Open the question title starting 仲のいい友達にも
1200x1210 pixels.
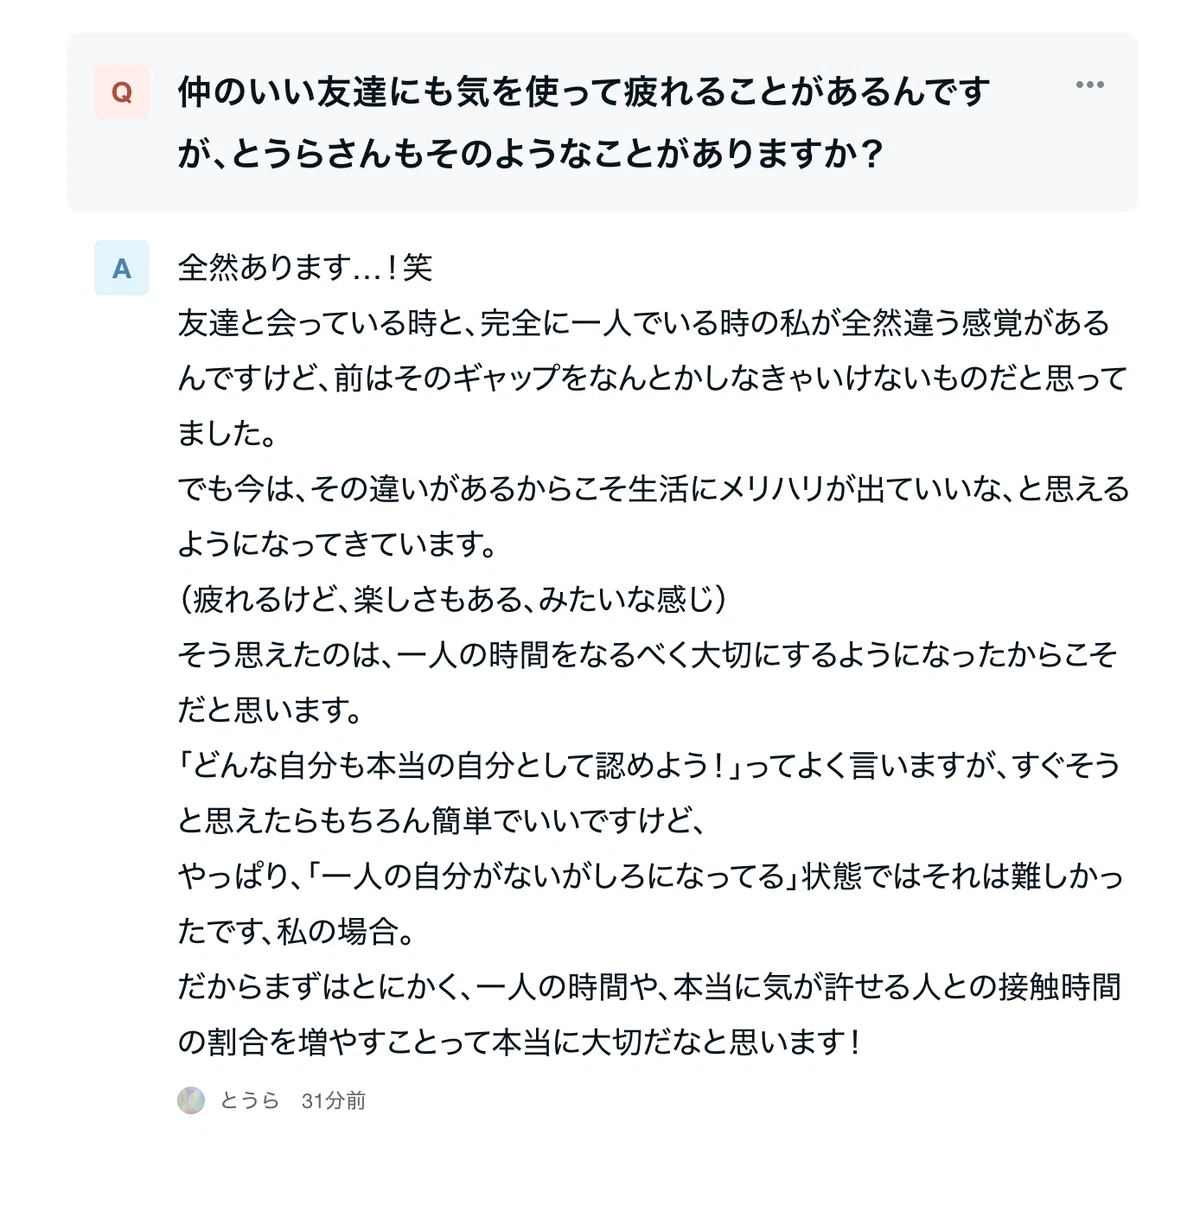point(584,92)
